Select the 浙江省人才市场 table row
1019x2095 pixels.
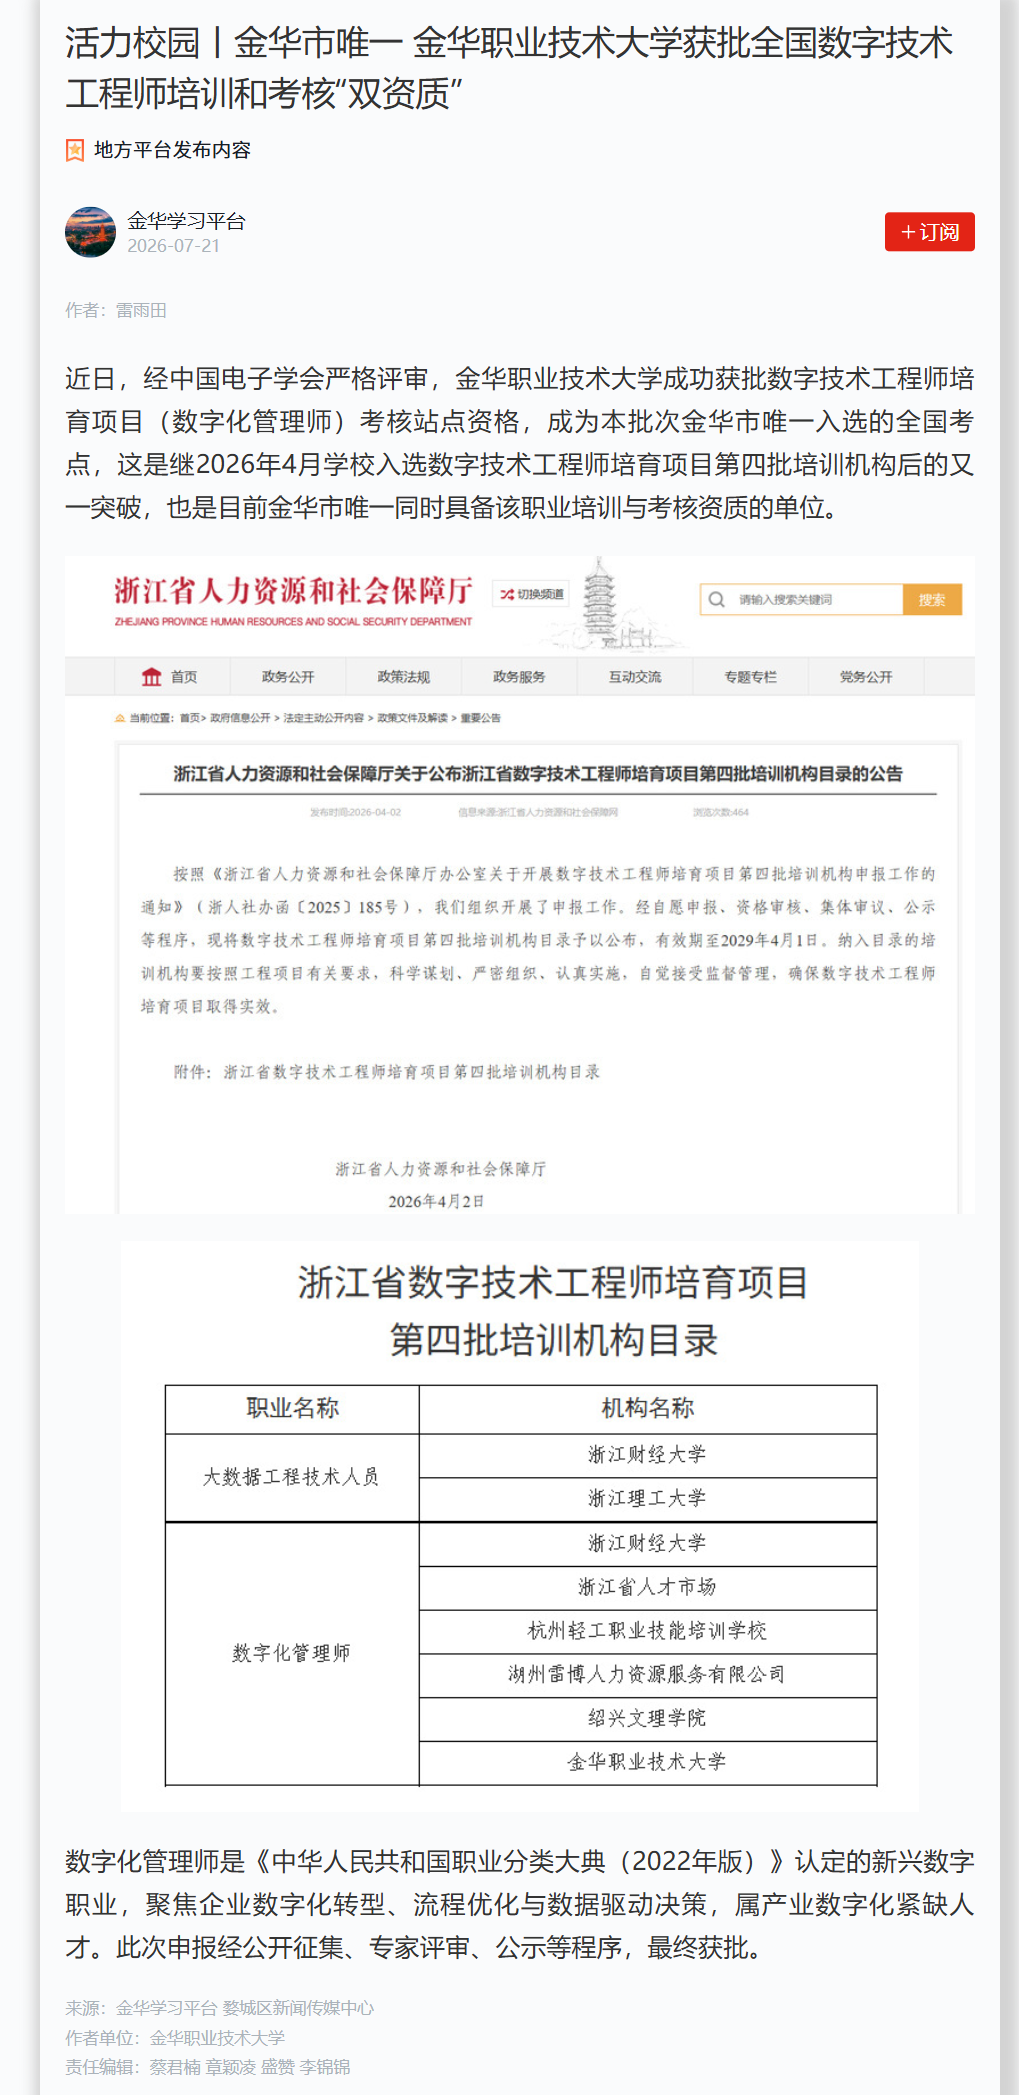click(x=648, y=1588)
